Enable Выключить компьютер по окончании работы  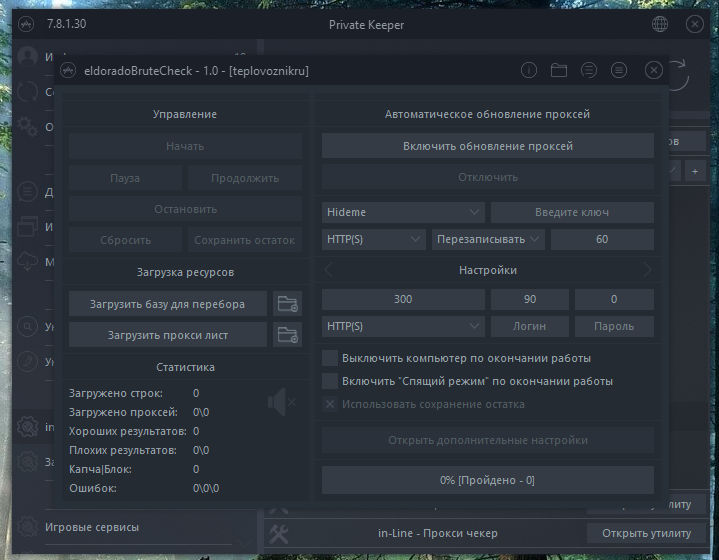point(330,358)
